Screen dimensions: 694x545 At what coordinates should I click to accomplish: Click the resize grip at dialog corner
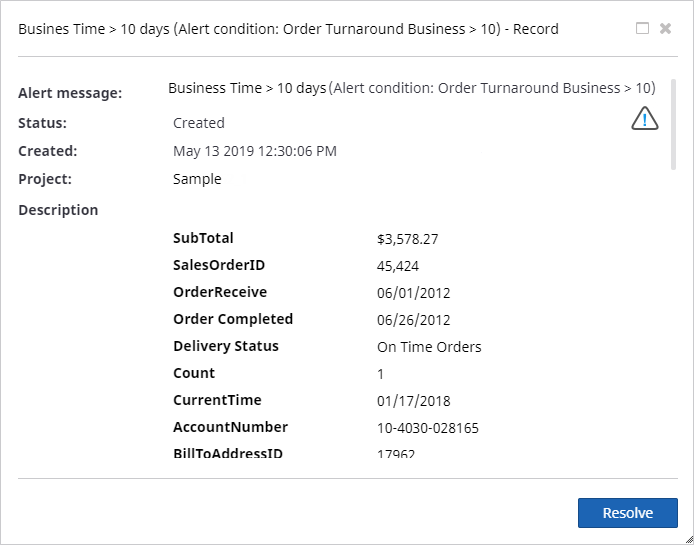(x=686, y=537)
